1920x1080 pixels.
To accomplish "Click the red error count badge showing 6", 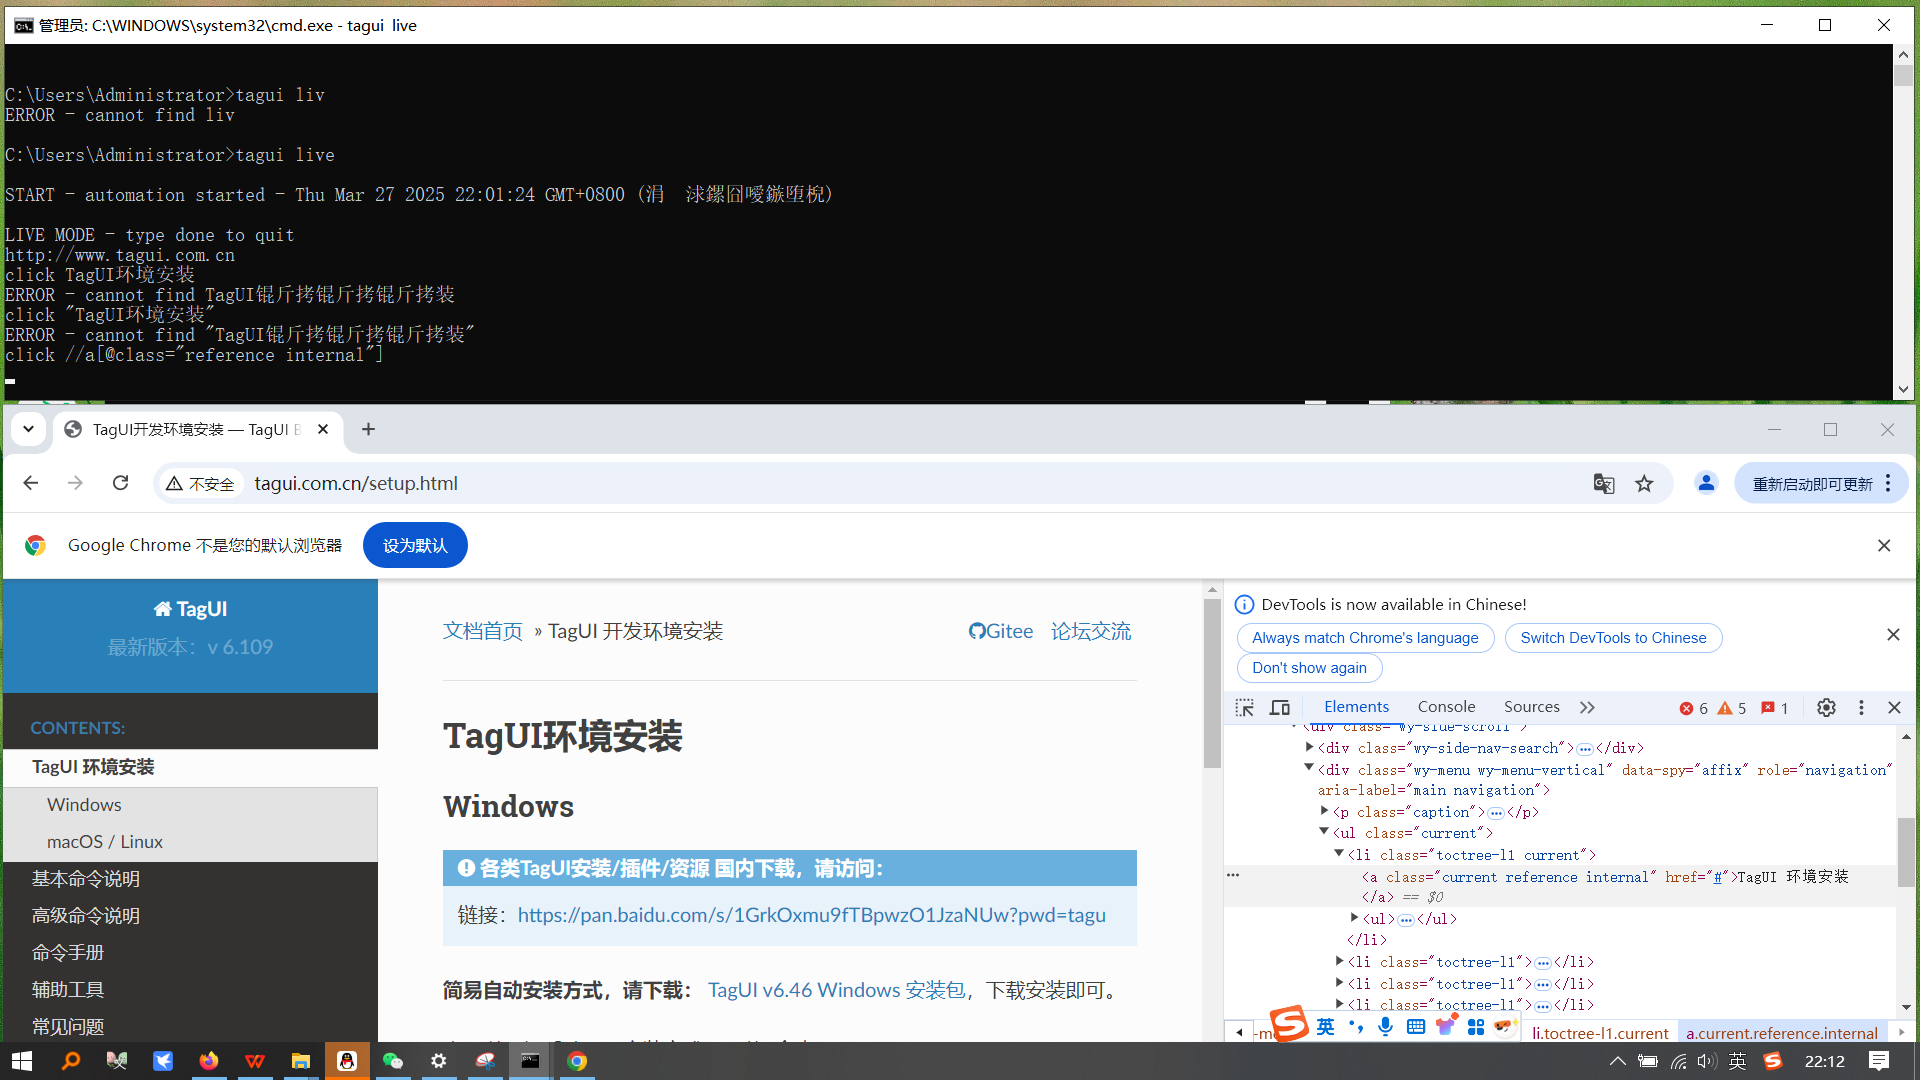I will [1694, 708].
